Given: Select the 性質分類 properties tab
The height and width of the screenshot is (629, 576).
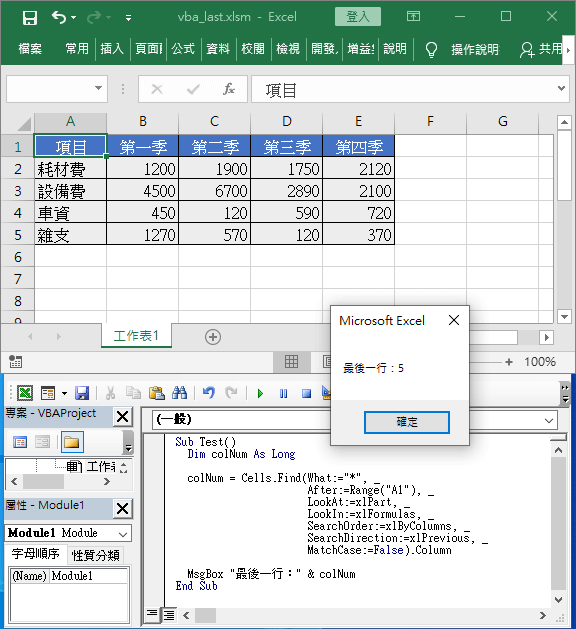Looking at the screenshot, I should (95, 555).
